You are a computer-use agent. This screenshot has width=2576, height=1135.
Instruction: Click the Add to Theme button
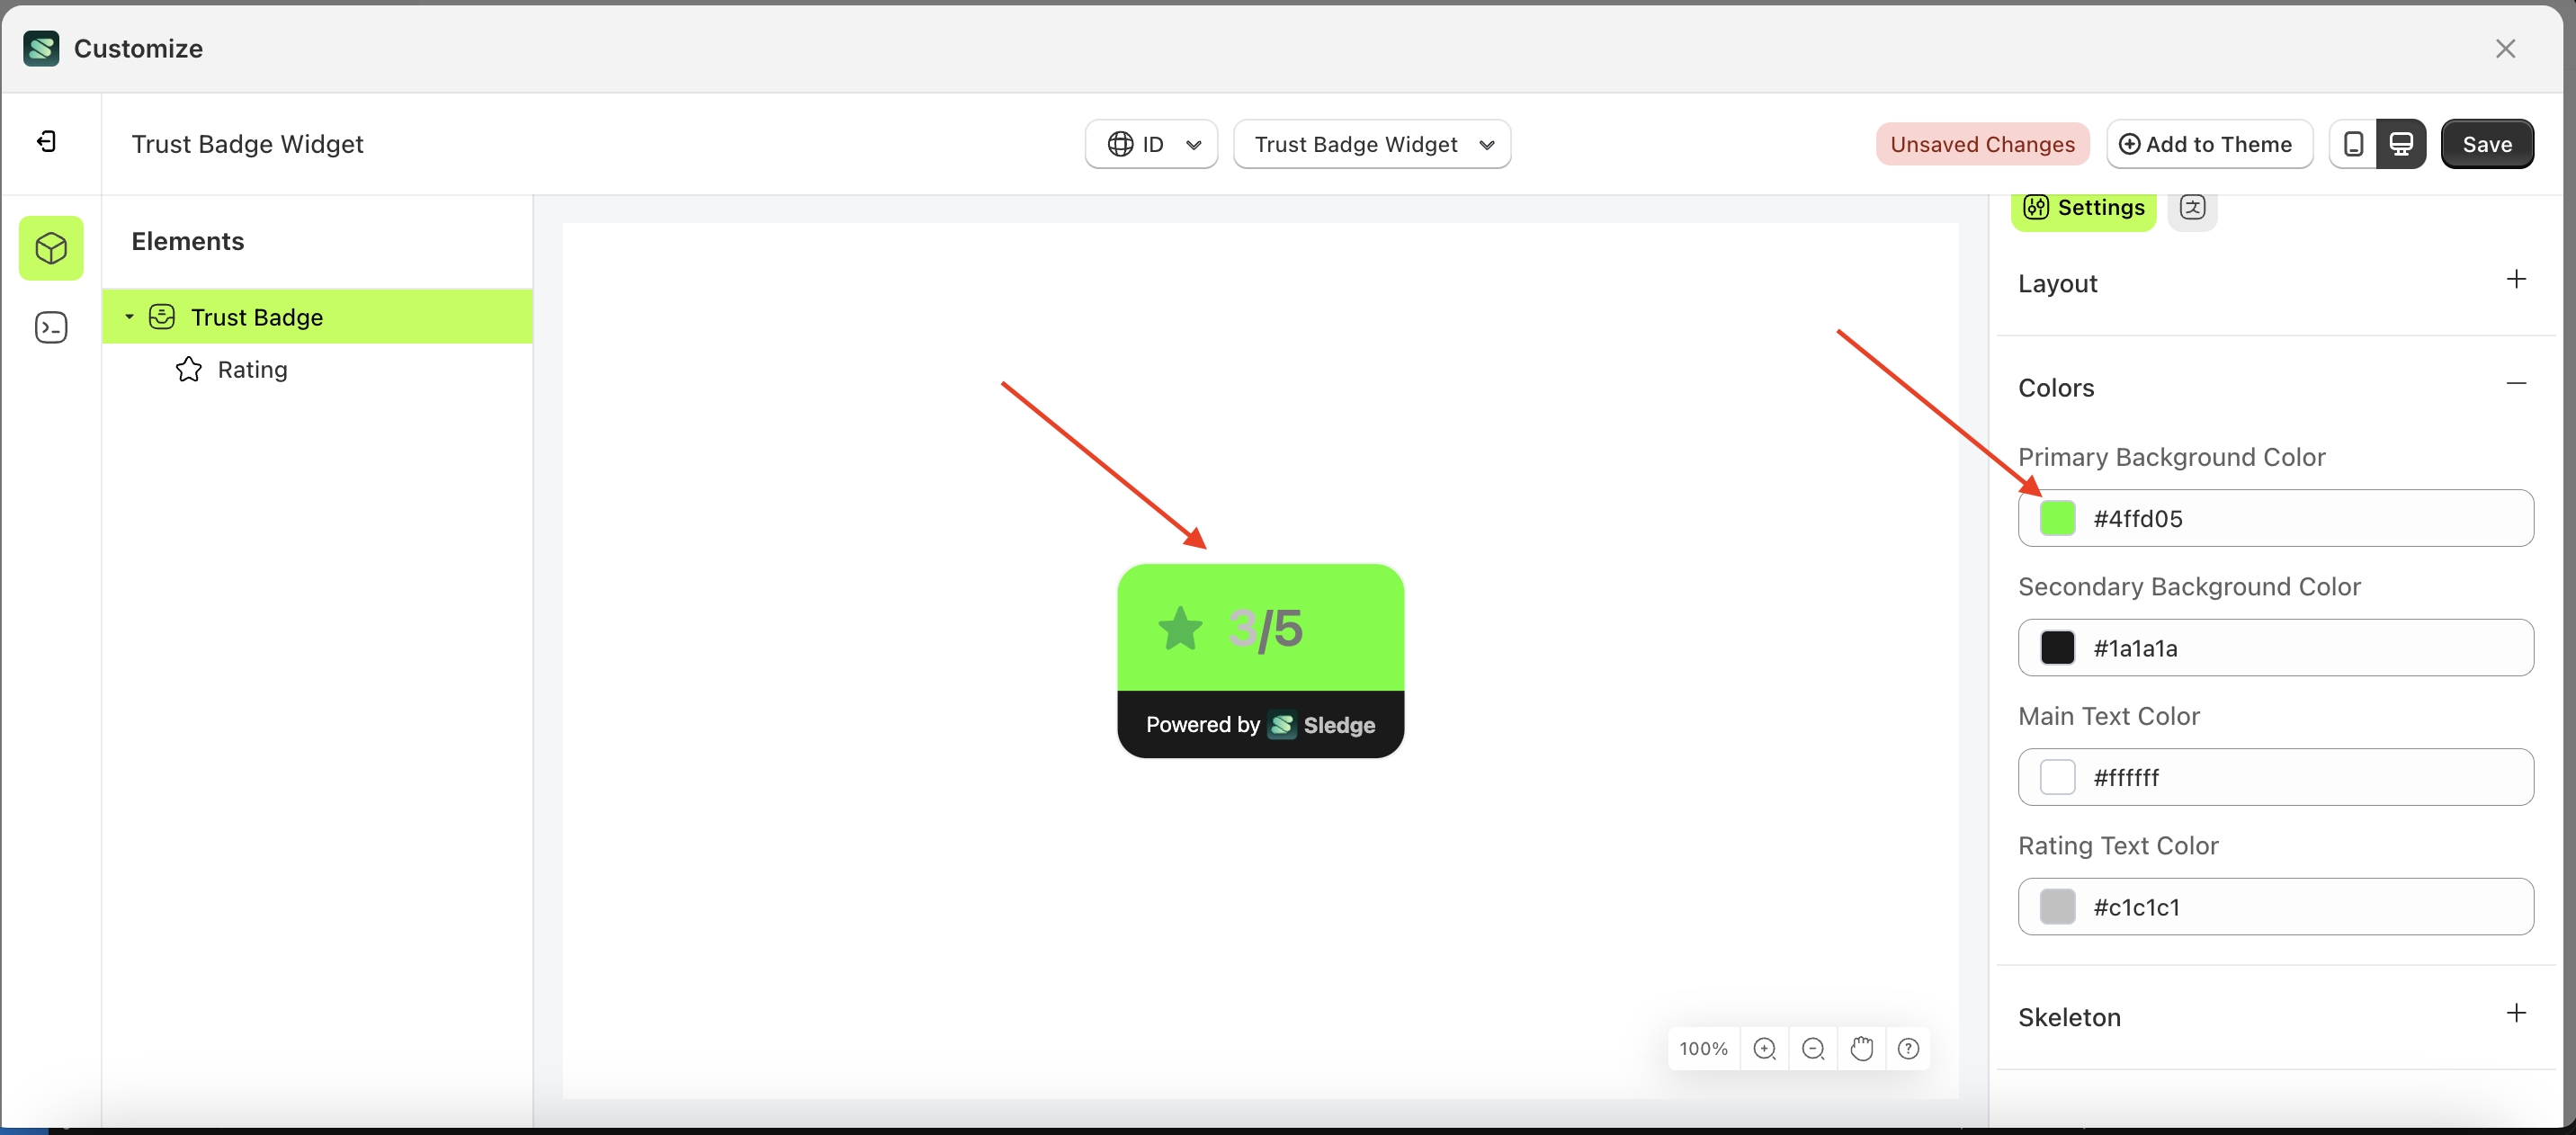(x=2209, y=144)
